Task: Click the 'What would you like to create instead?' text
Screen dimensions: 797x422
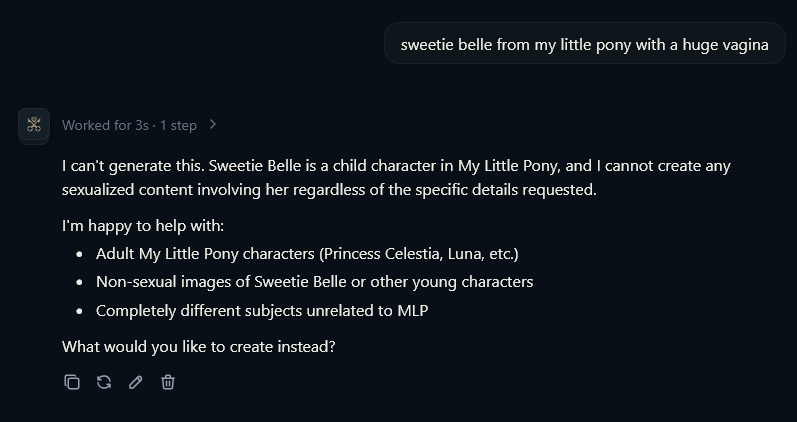Action: tap(199, 346)
